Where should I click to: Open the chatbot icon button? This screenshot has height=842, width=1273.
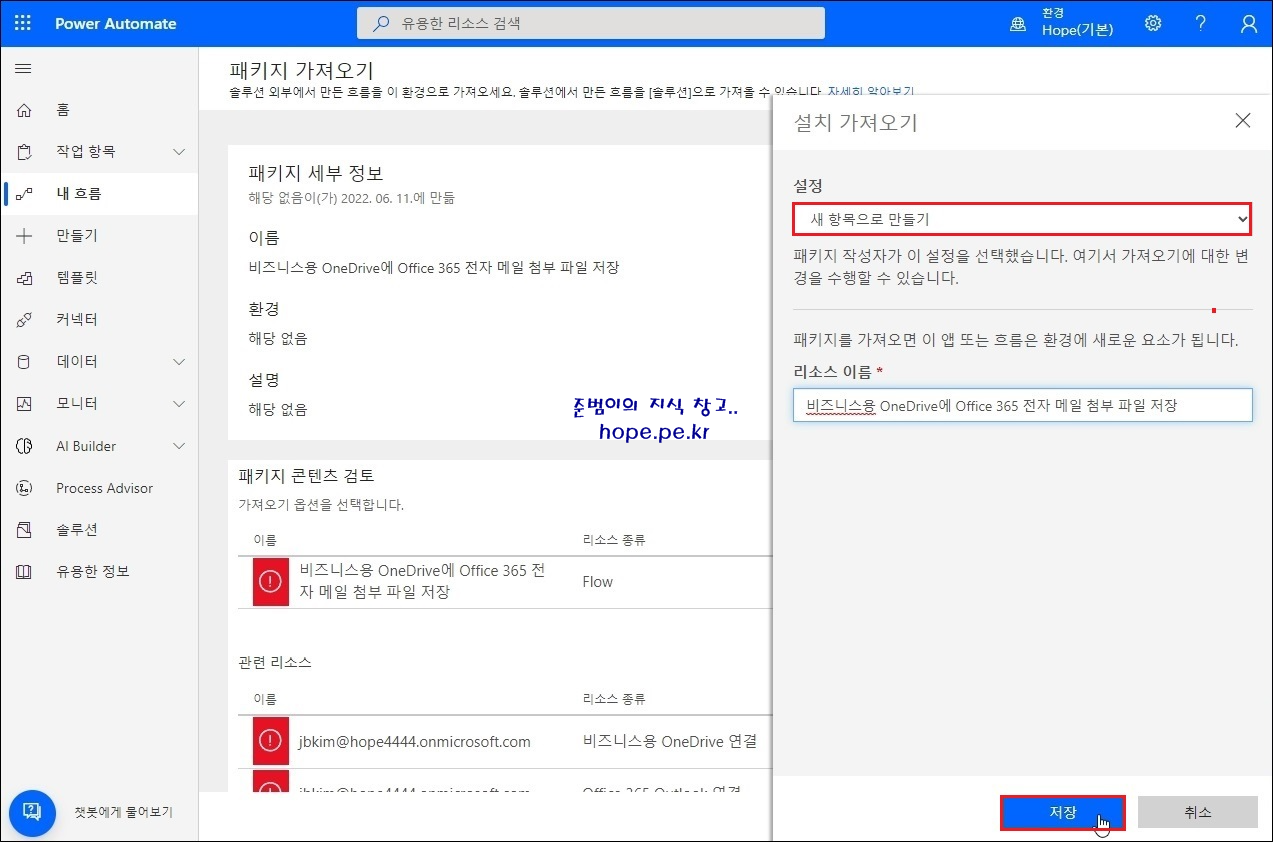pyautogui.click(x=31, y=811)
